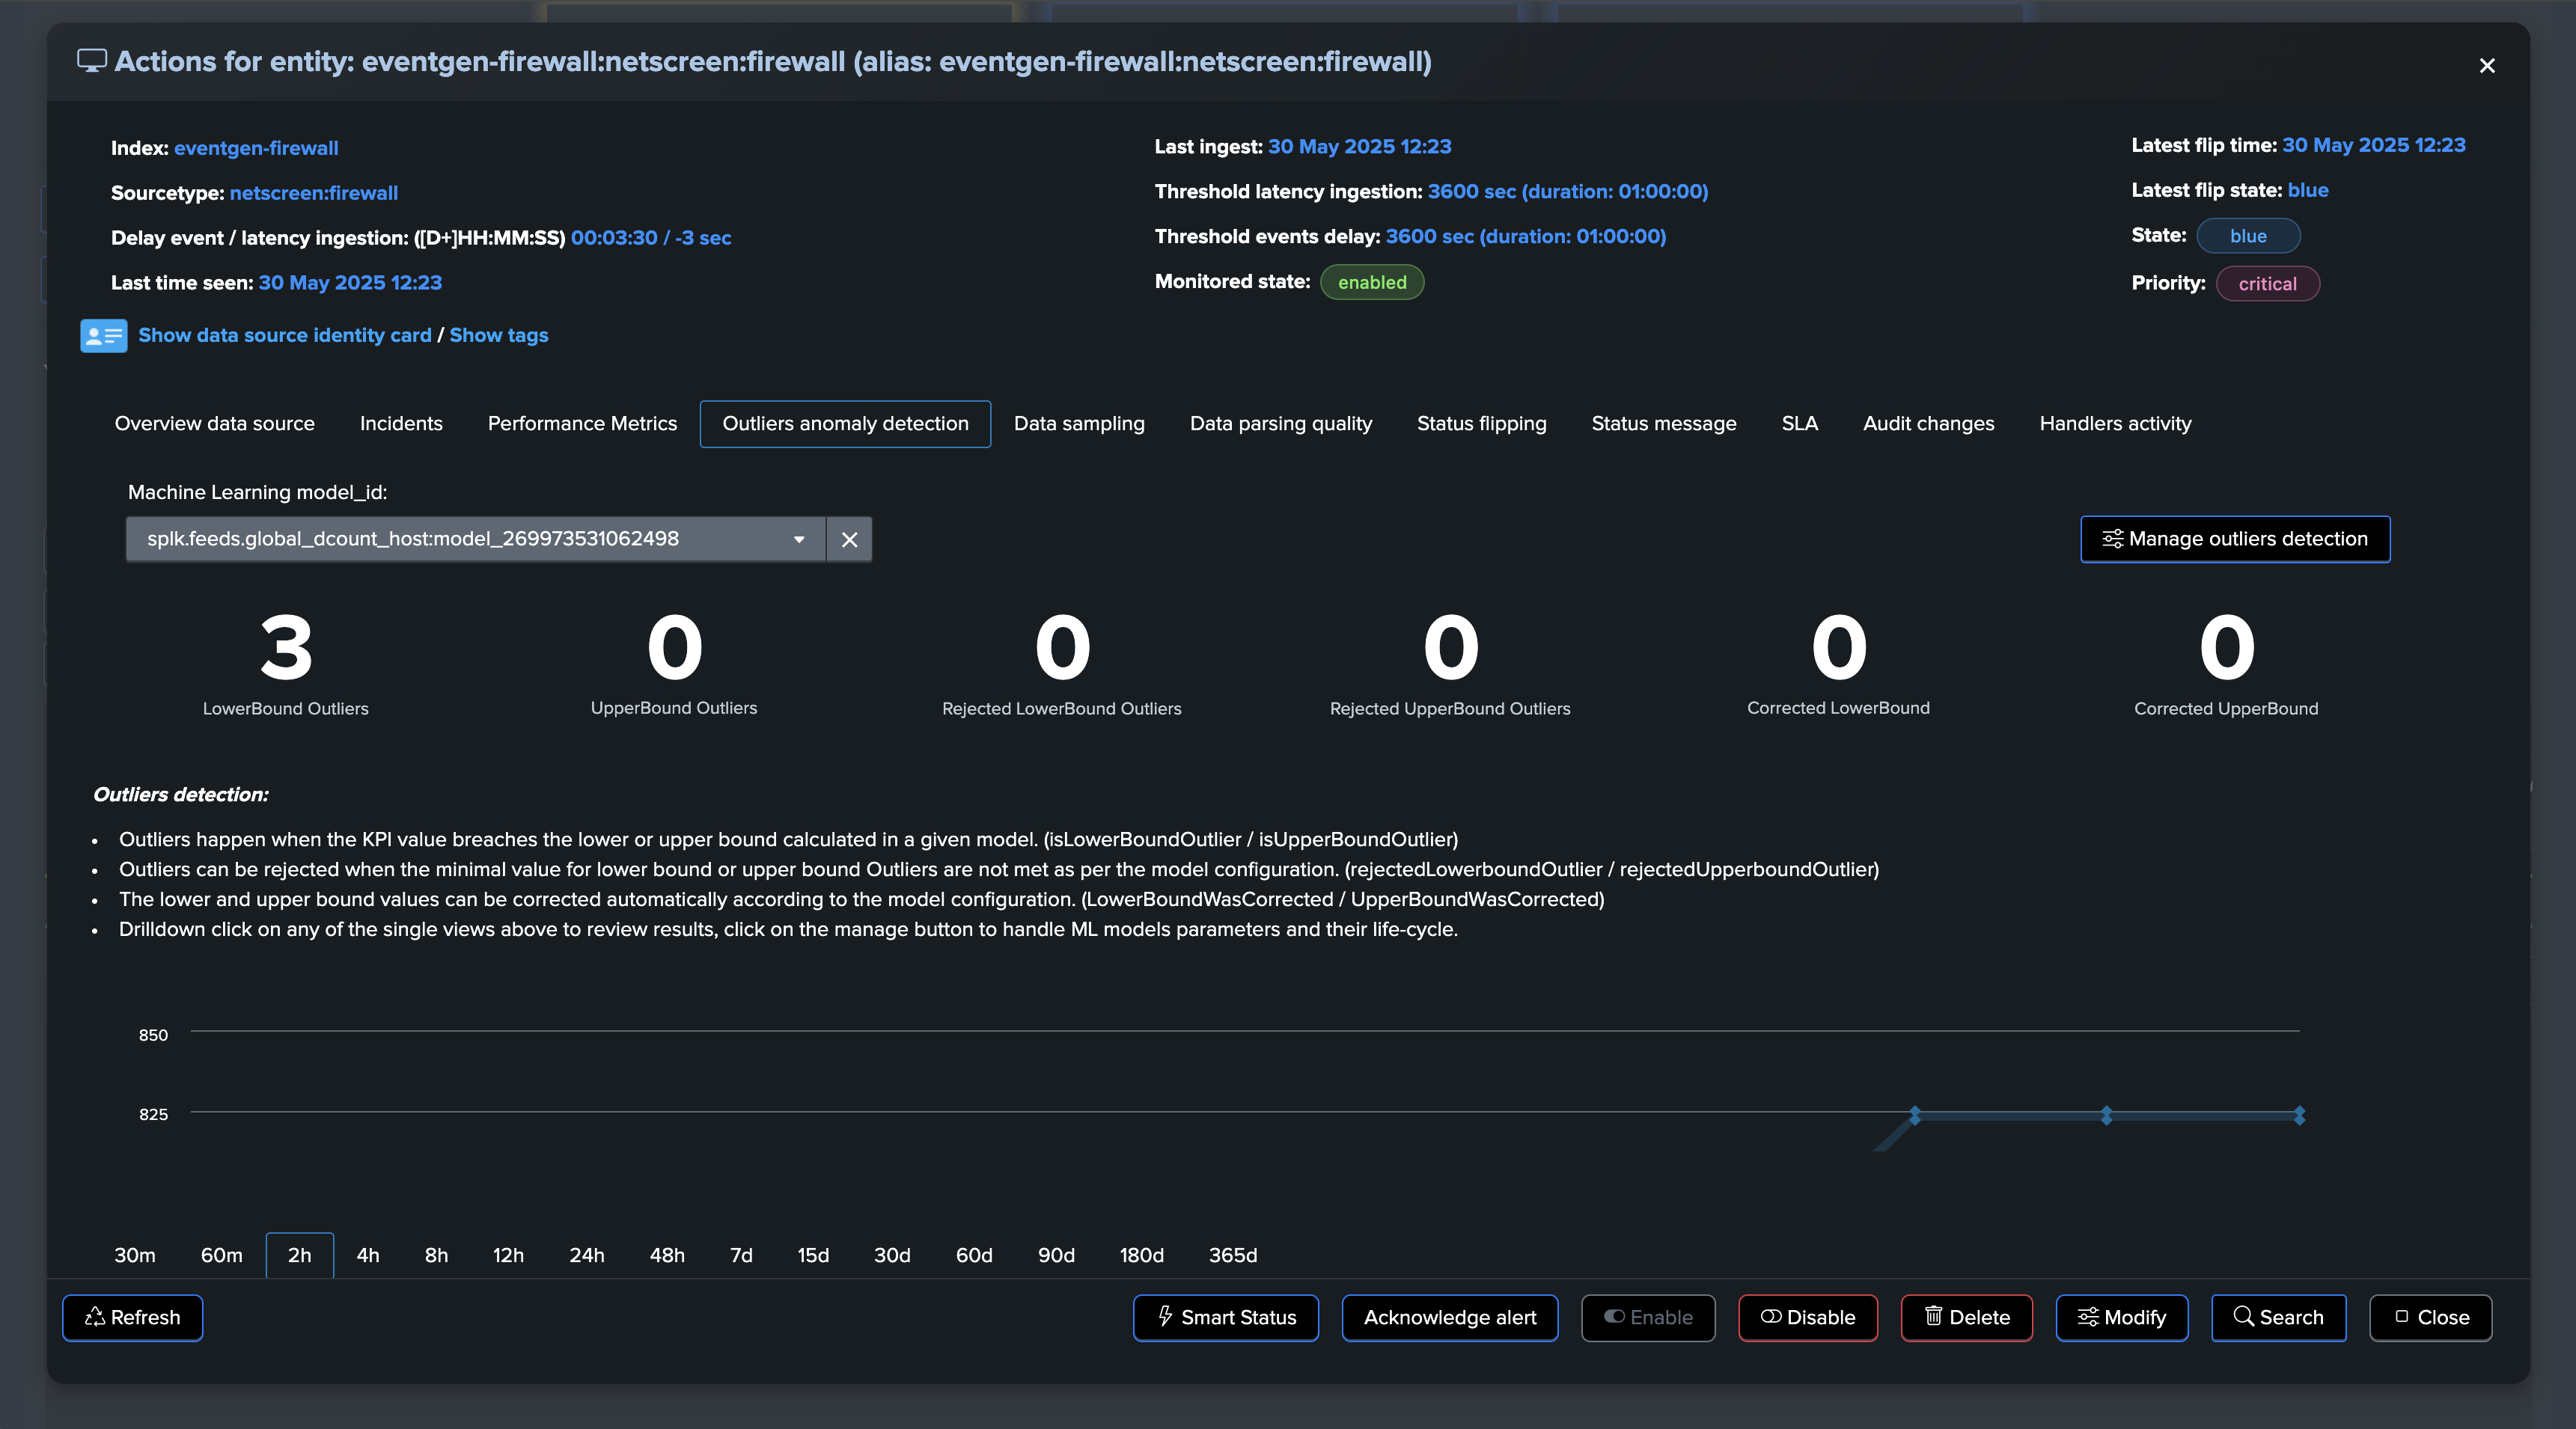Click the identity card icon
Image resolution: width=2576 pixels, height=1429 pixels.
coord(103,336)
